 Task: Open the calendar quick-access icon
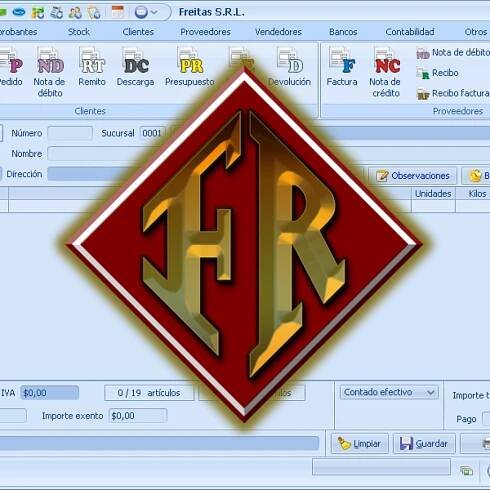[x=118, y=12]
